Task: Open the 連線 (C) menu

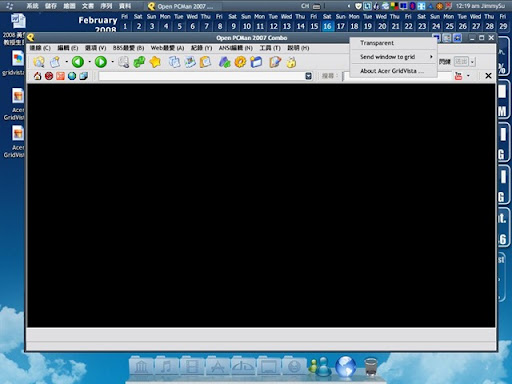Action: point(40,48)
